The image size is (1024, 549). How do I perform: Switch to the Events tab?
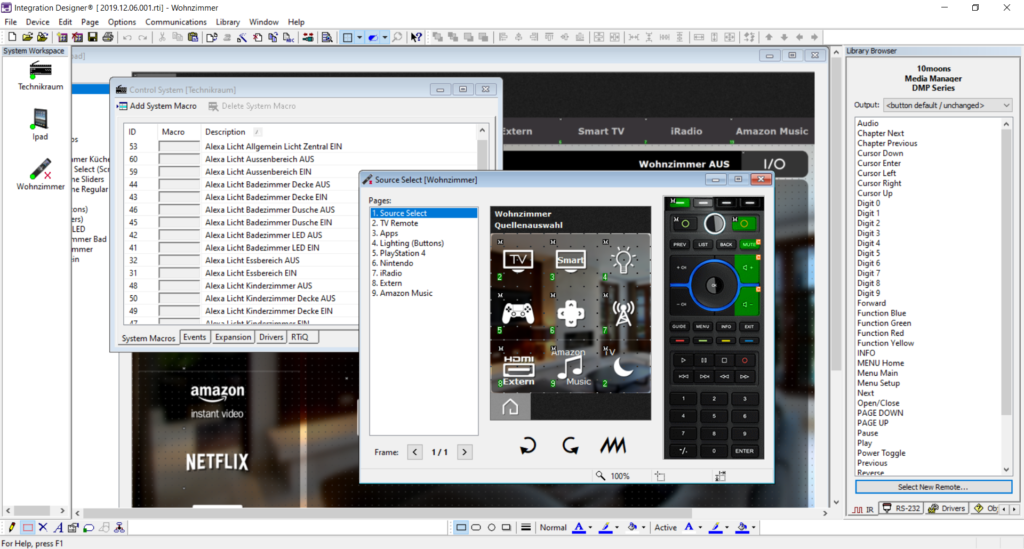click(195, 337)
